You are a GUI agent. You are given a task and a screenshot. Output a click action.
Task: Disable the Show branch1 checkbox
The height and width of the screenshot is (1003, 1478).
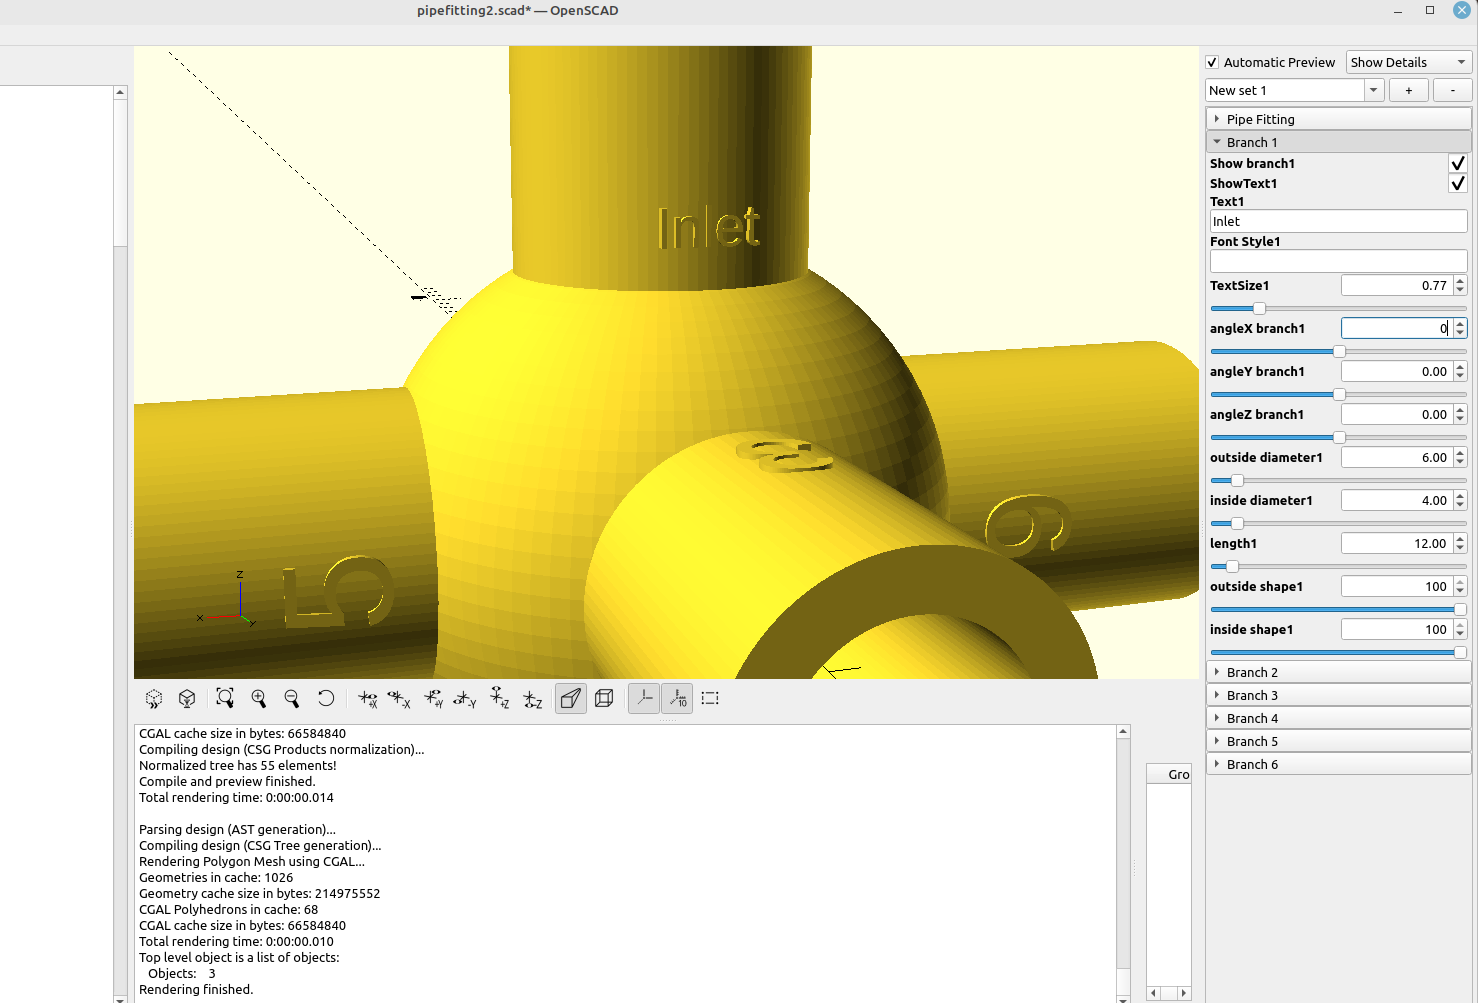1458,163
